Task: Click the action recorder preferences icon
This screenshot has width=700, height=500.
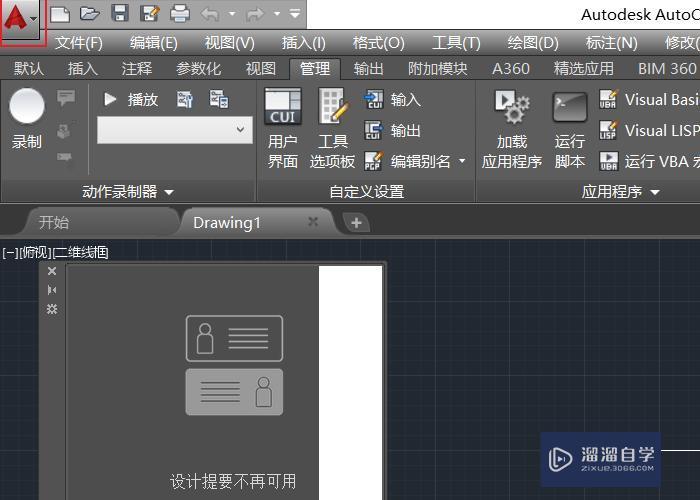Action: click(x=185, y=99)
